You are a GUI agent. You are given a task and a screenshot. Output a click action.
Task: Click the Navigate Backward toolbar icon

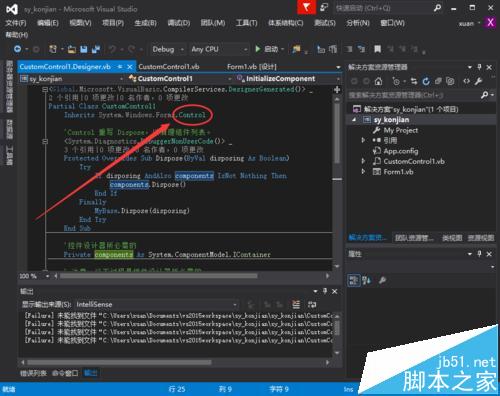17,49
